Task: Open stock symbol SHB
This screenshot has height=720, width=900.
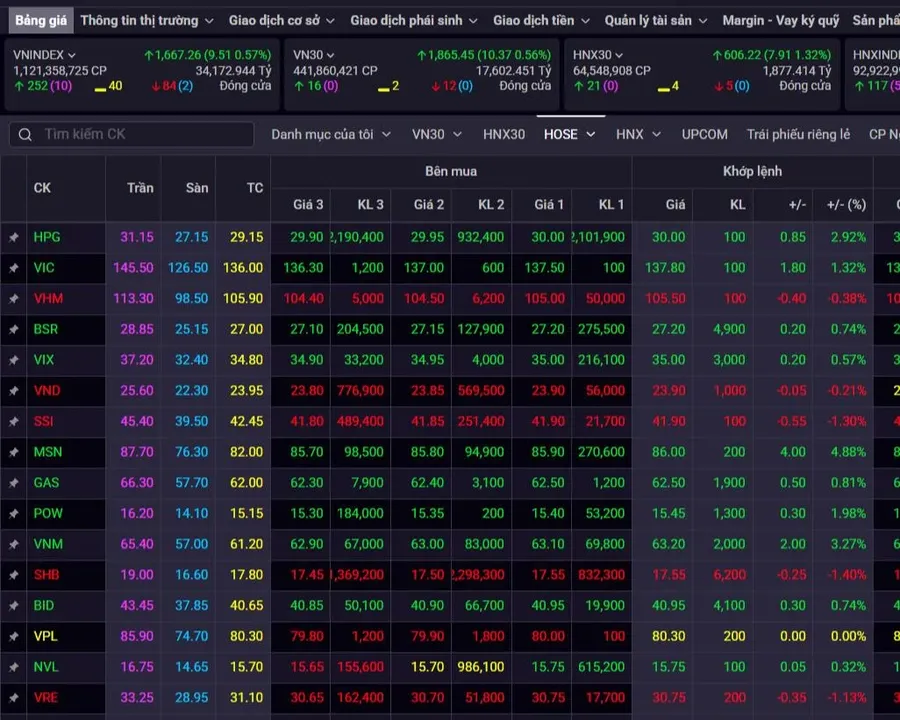Action: [46, 575]
